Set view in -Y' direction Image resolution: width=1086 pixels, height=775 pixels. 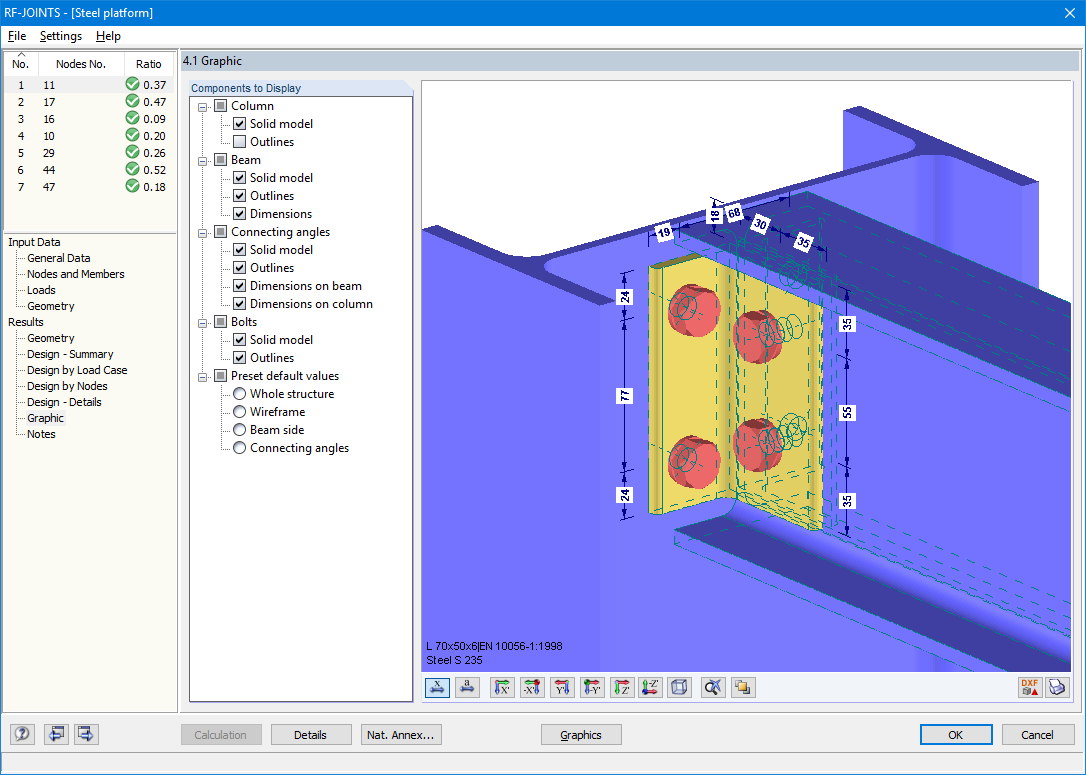coord(591,688)
